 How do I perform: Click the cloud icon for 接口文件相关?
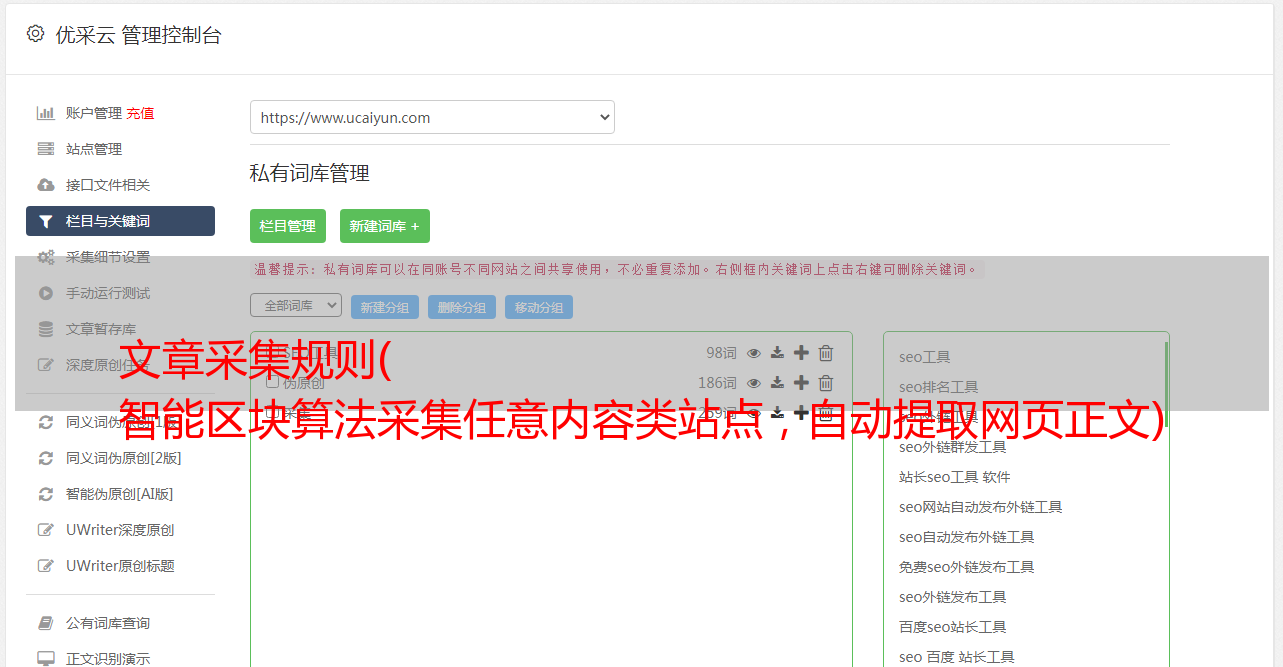[46, 185]
